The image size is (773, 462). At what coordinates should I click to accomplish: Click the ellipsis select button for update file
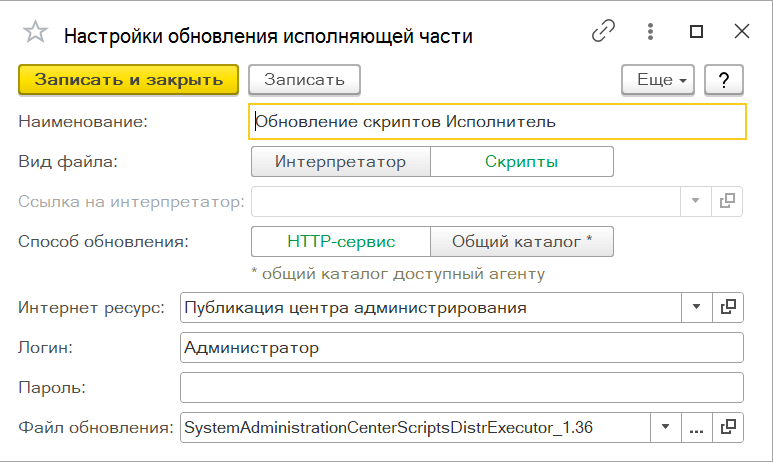click(x=696, y=427)
